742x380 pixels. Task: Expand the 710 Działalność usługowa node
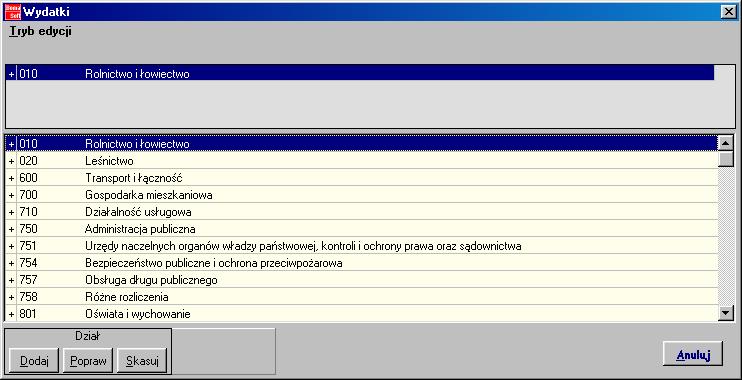(11, 212)
